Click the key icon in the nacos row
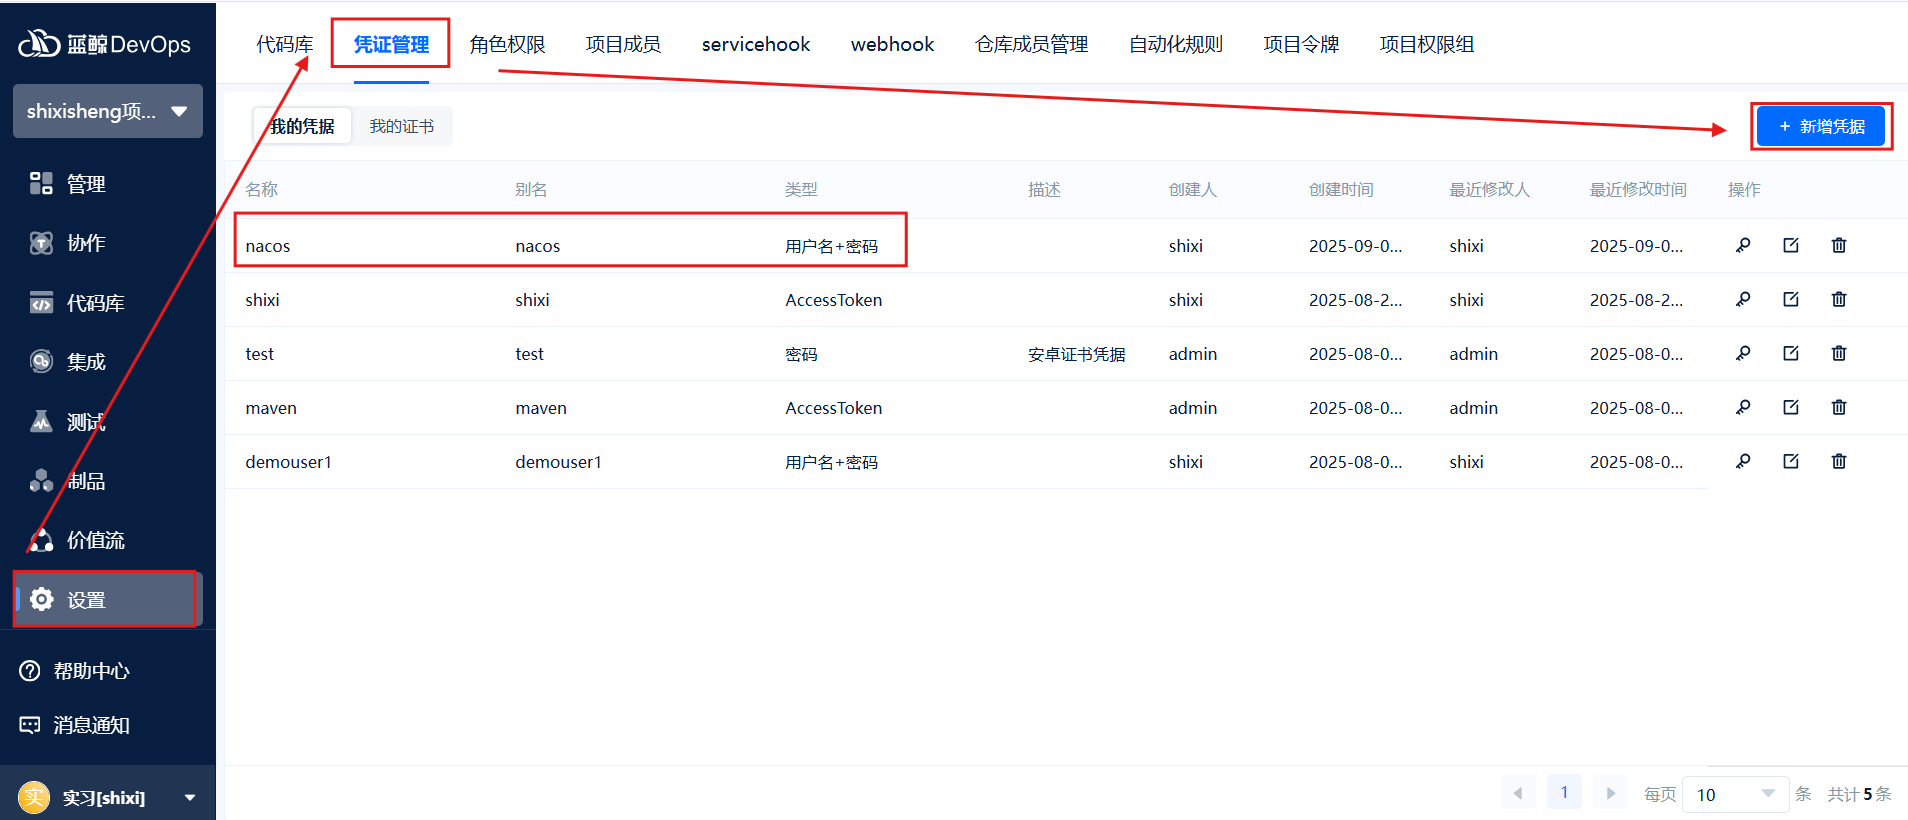The height and width of the screenshot is (820, 1908). click(1742, 245)
